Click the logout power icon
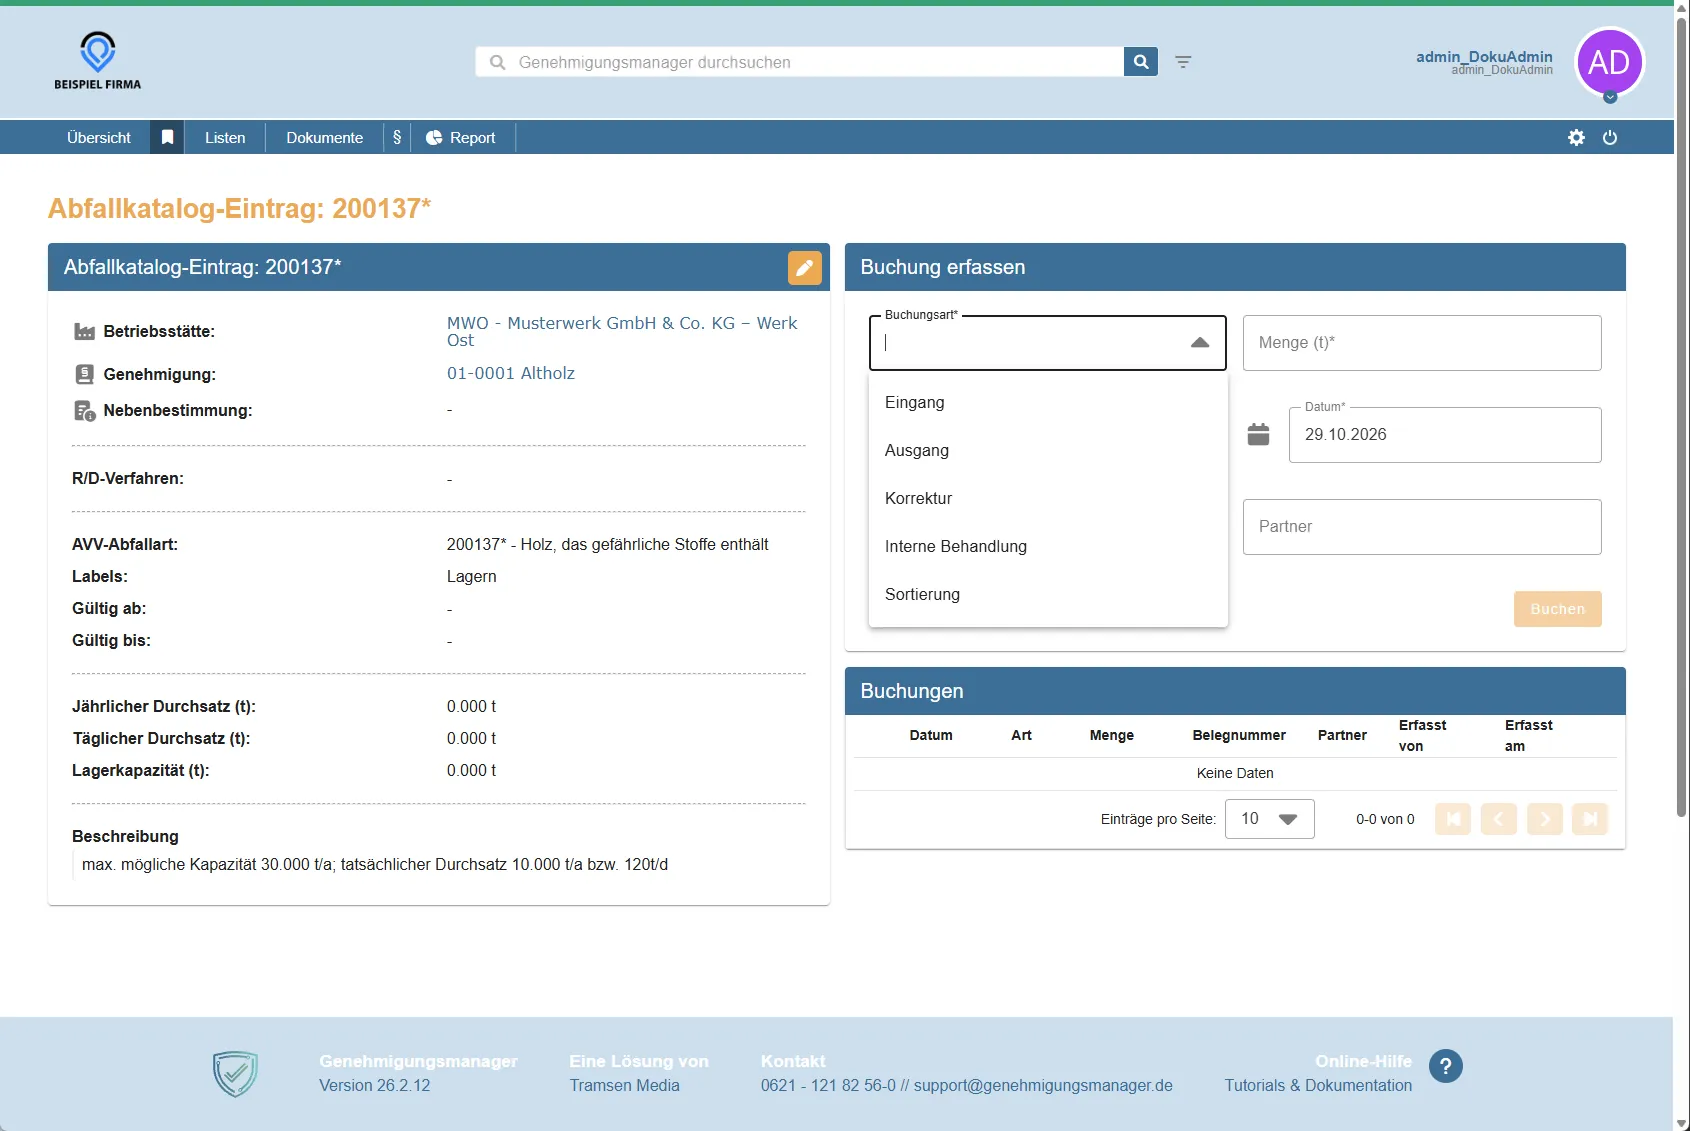The image size is (1690, 1131). click(1610, 138)
